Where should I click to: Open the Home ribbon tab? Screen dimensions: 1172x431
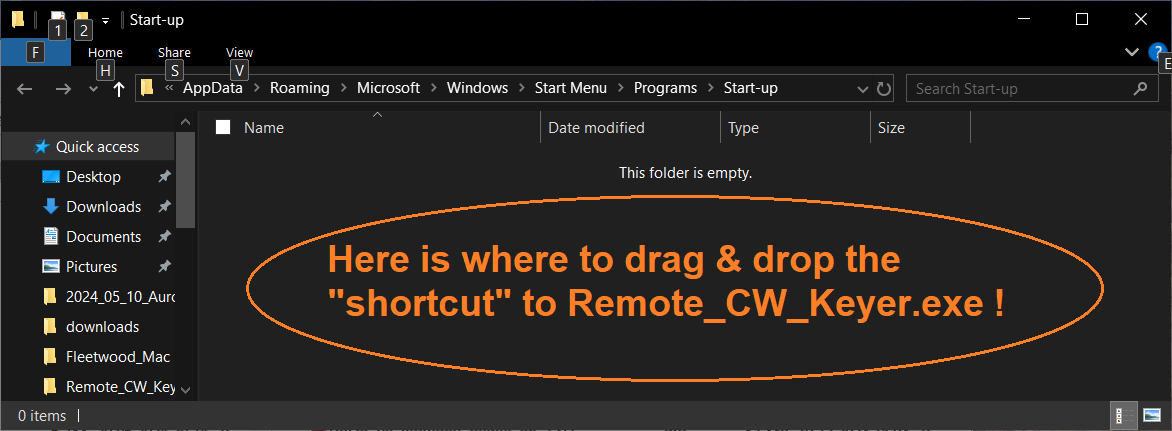coord(105,52)
